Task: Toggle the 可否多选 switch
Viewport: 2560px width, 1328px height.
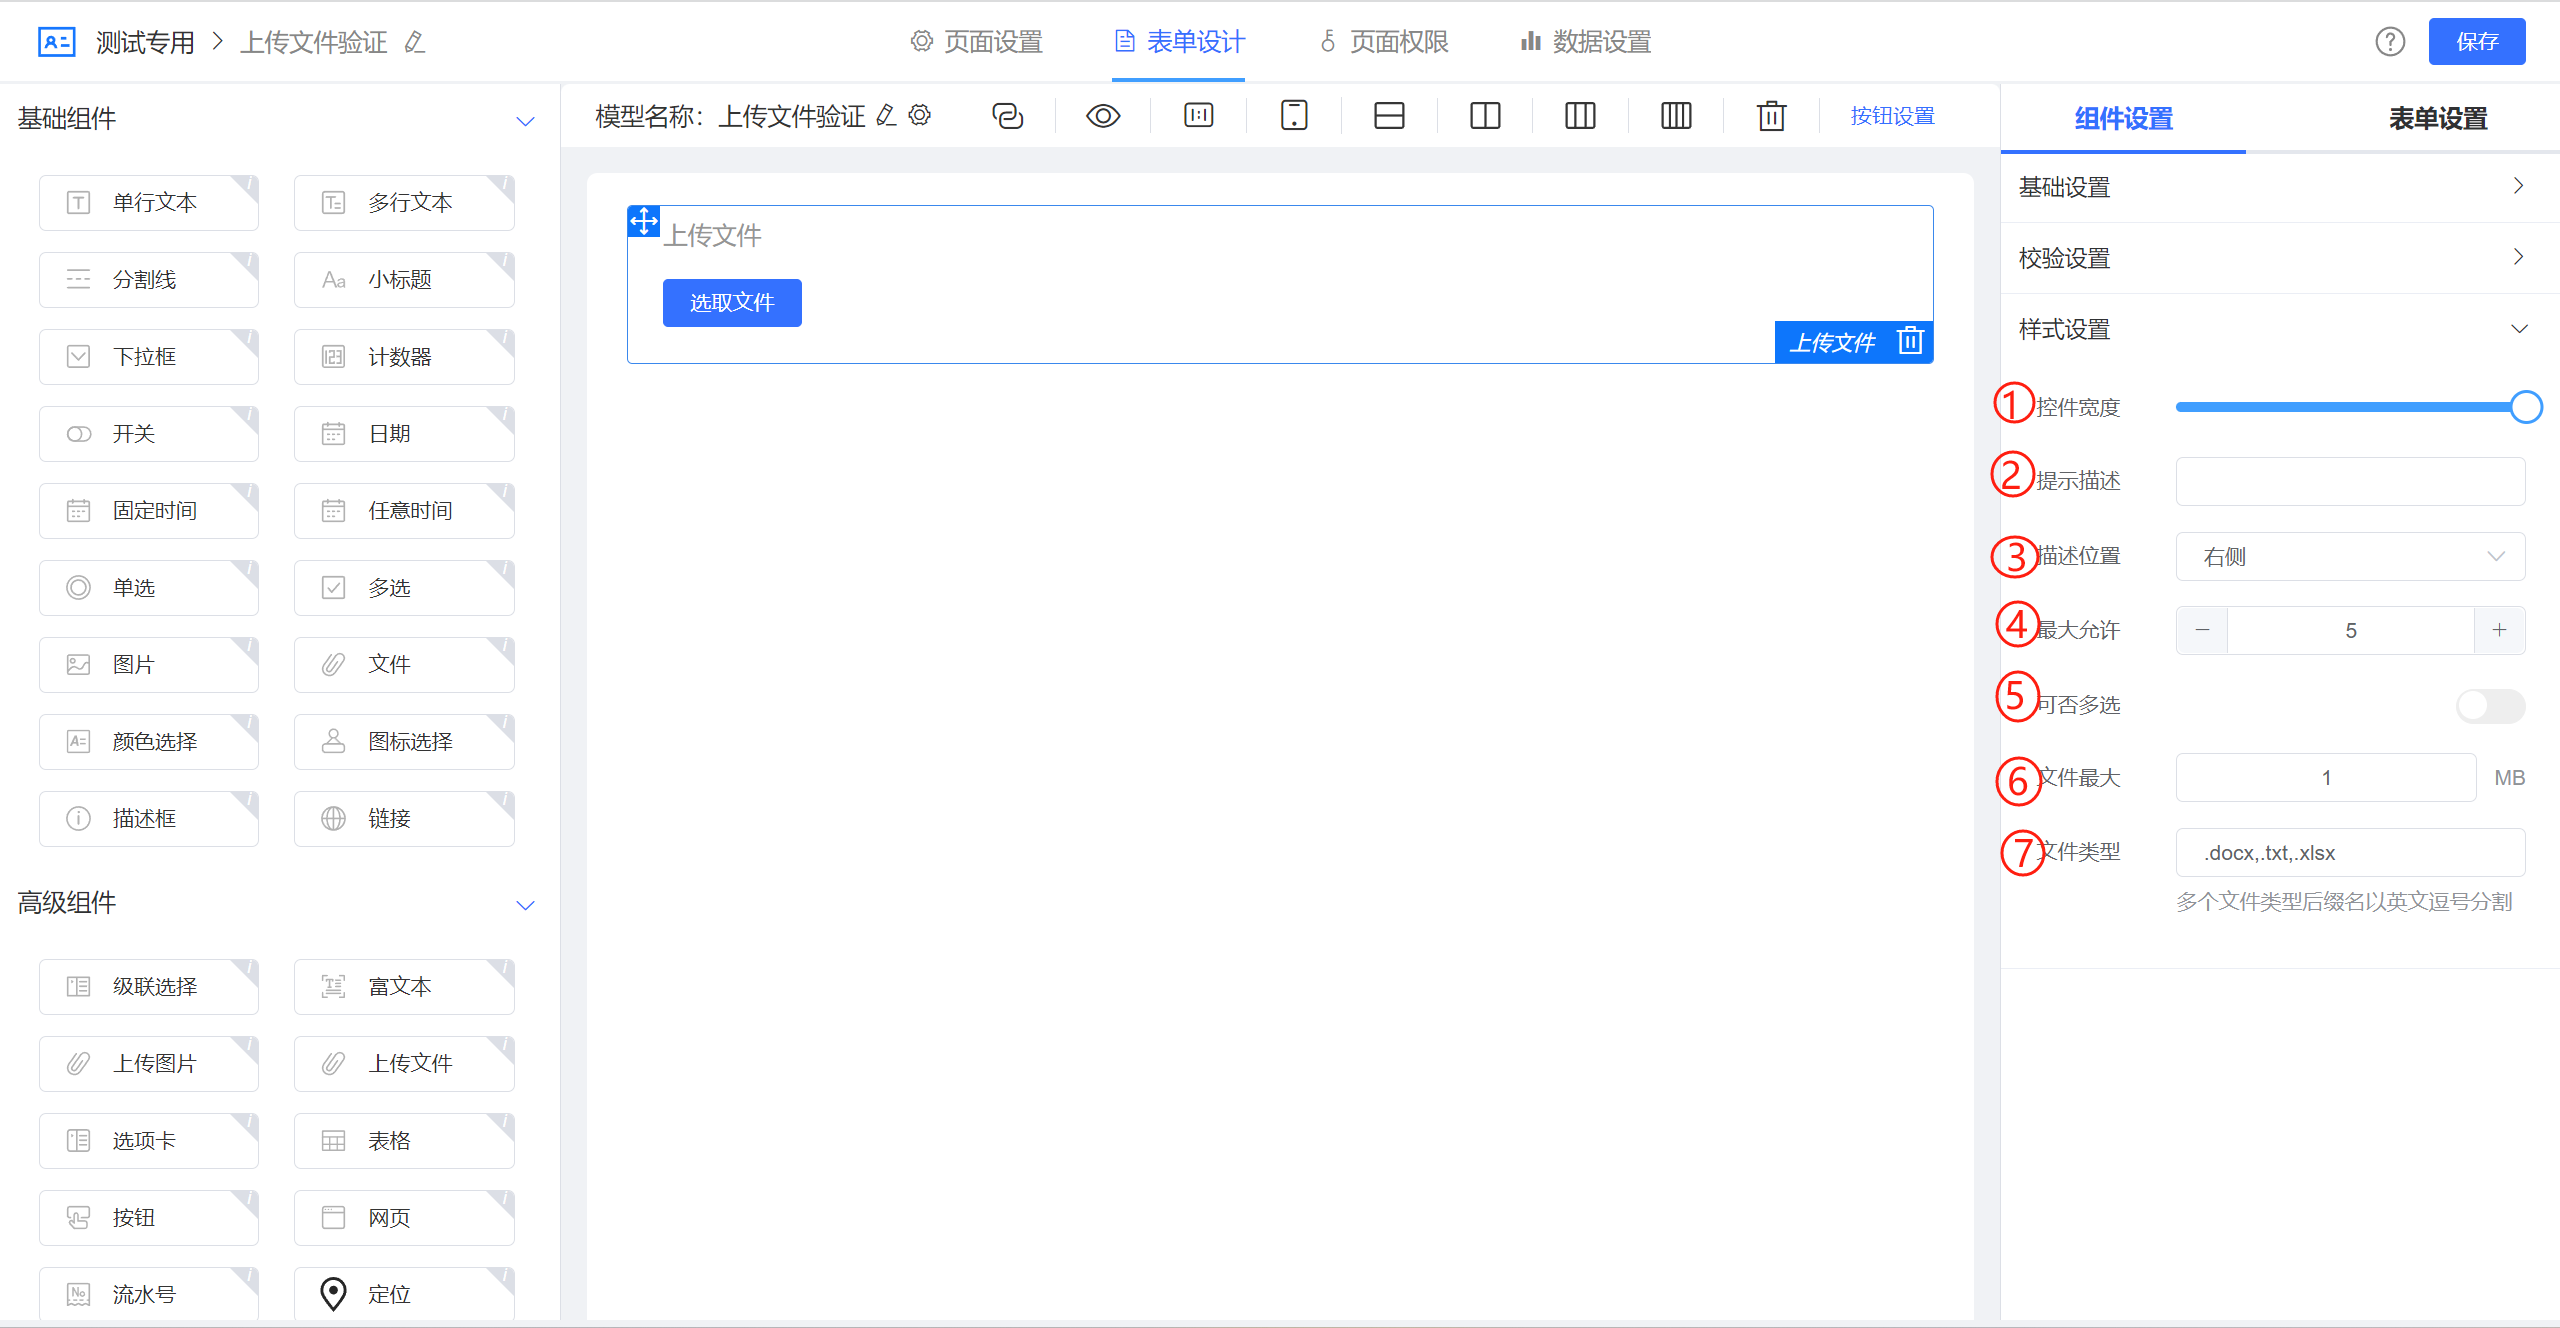Action: pyautogui.click(x=2490, y=706)
